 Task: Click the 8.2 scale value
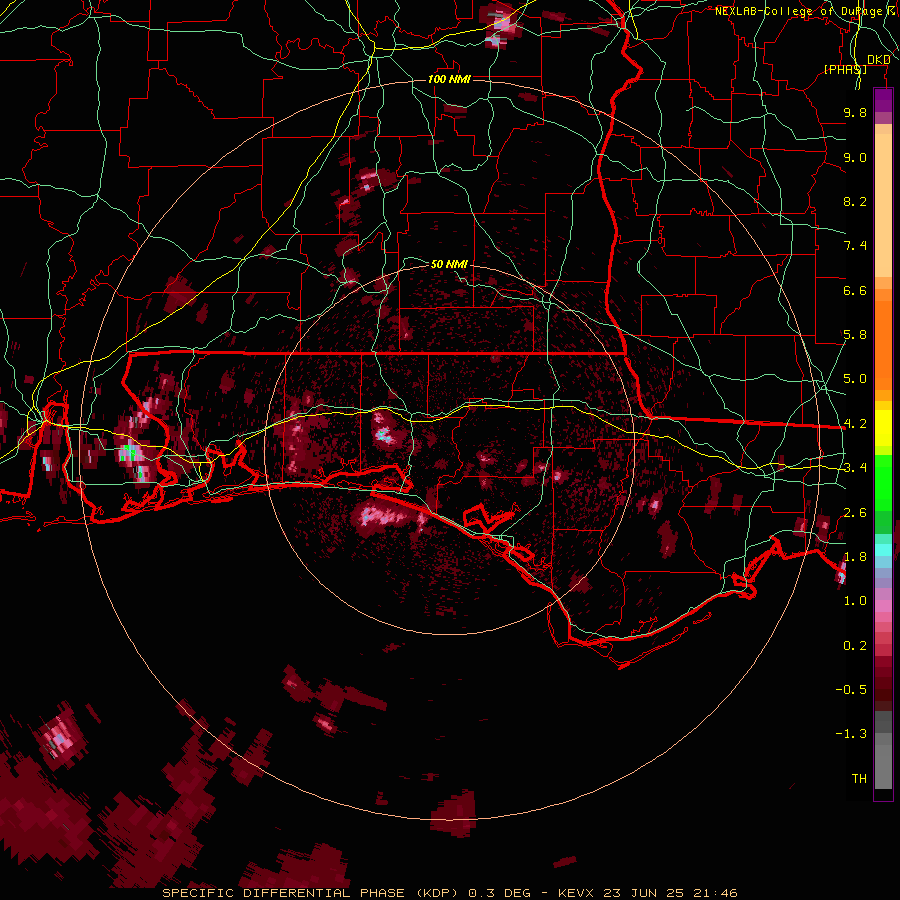pyautogui.click(x=855, y=201)
